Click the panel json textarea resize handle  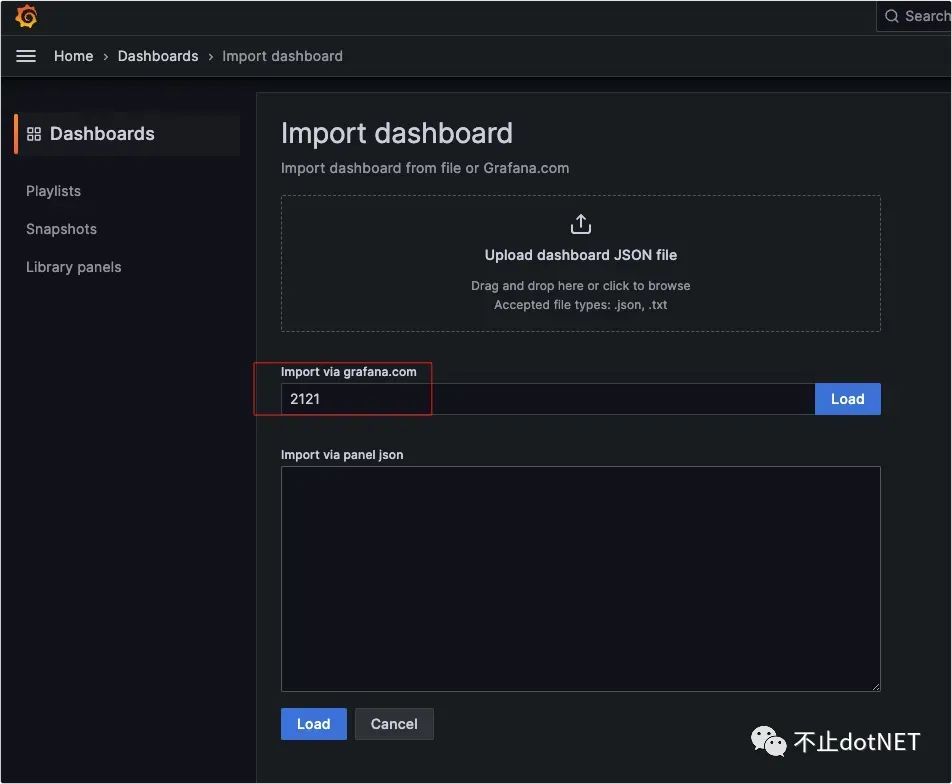(875, 686)
